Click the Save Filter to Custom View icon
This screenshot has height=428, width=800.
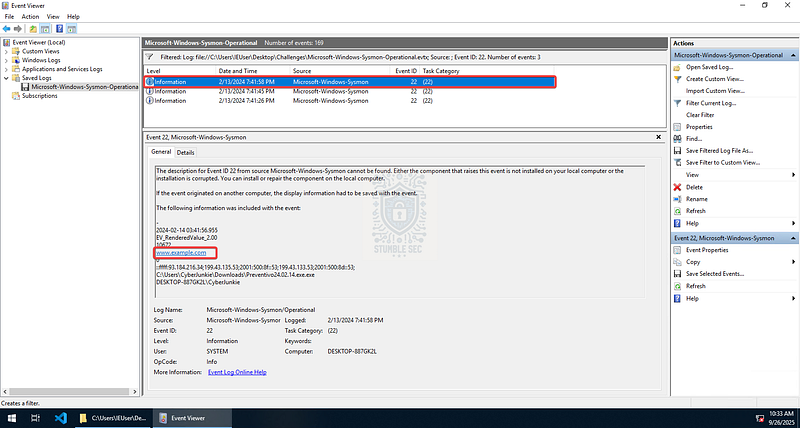pyautogui.click(x=677, y=163)
